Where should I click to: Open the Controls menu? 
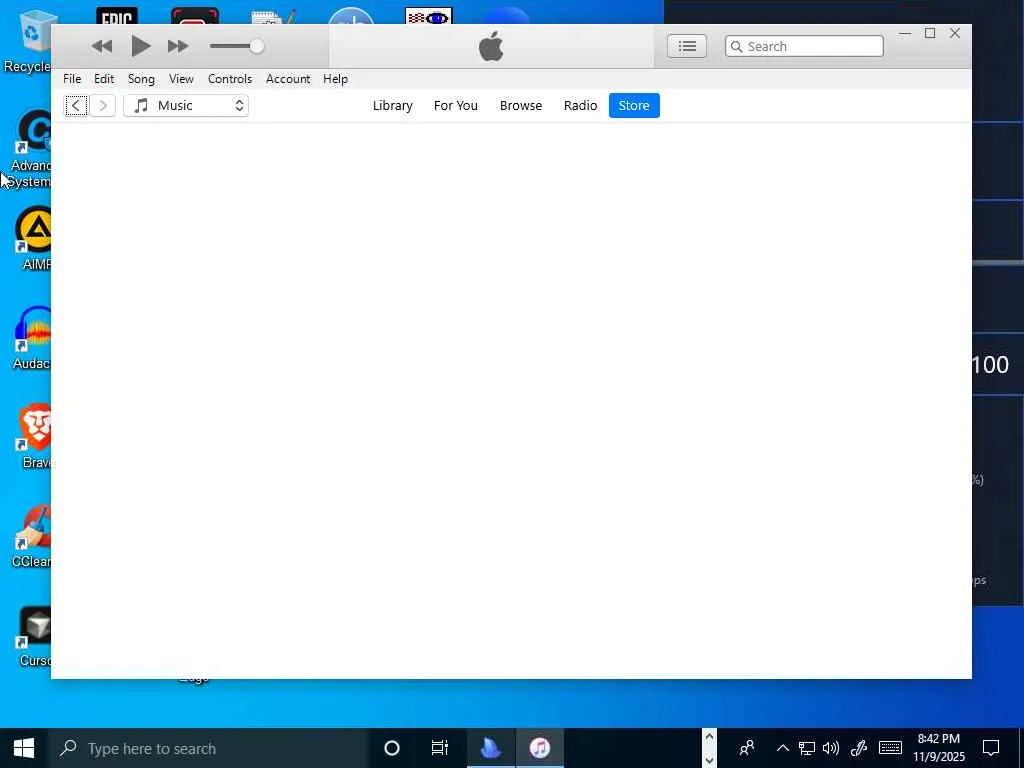point(230,79)
